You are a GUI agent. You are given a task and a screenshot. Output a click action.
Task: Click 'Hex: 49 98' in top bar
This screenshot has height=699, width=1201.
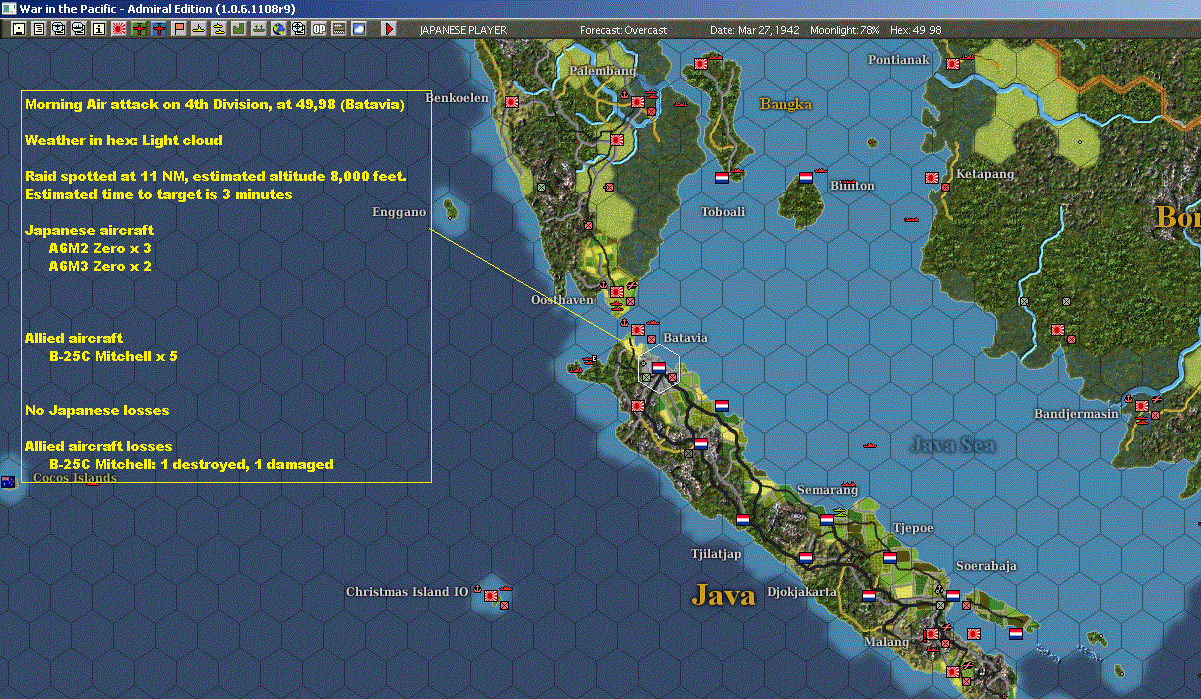point(915,30)
